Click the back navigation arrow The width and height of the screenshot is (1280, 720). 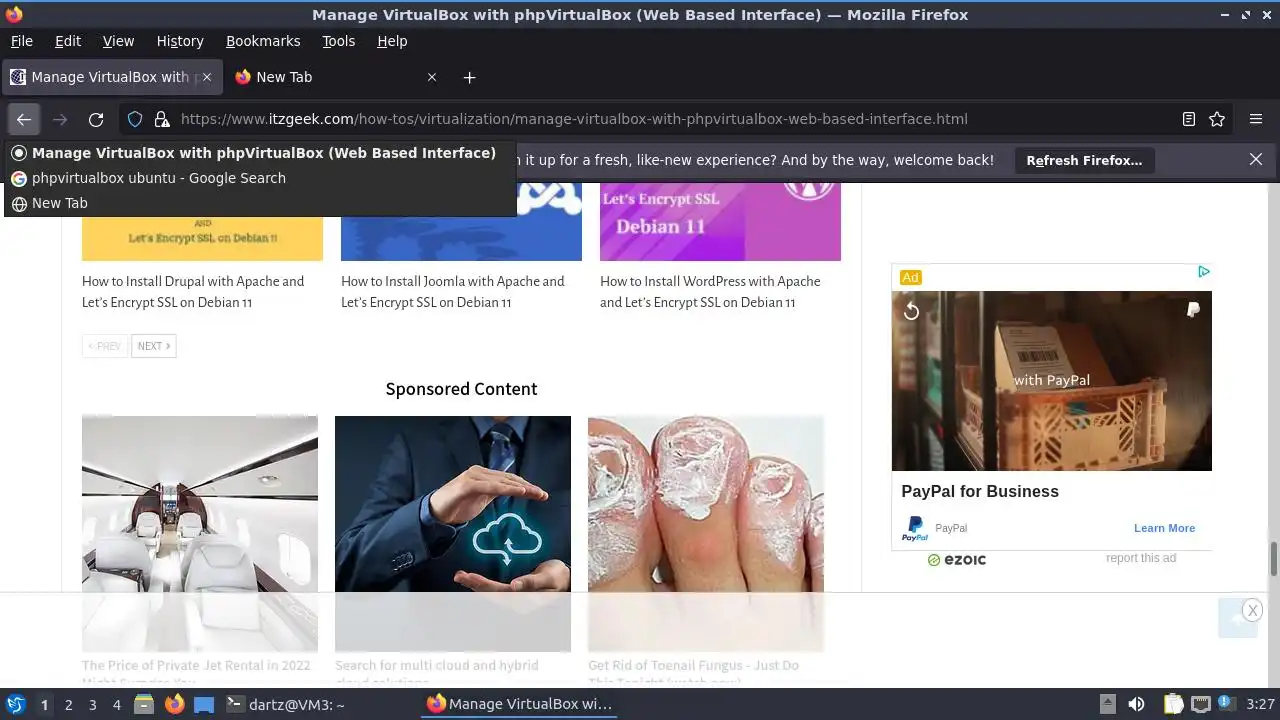(24, 119)
